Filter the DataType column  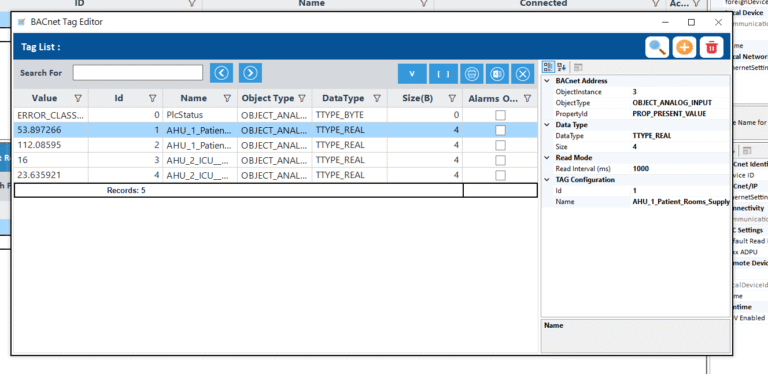click(377, 98)
